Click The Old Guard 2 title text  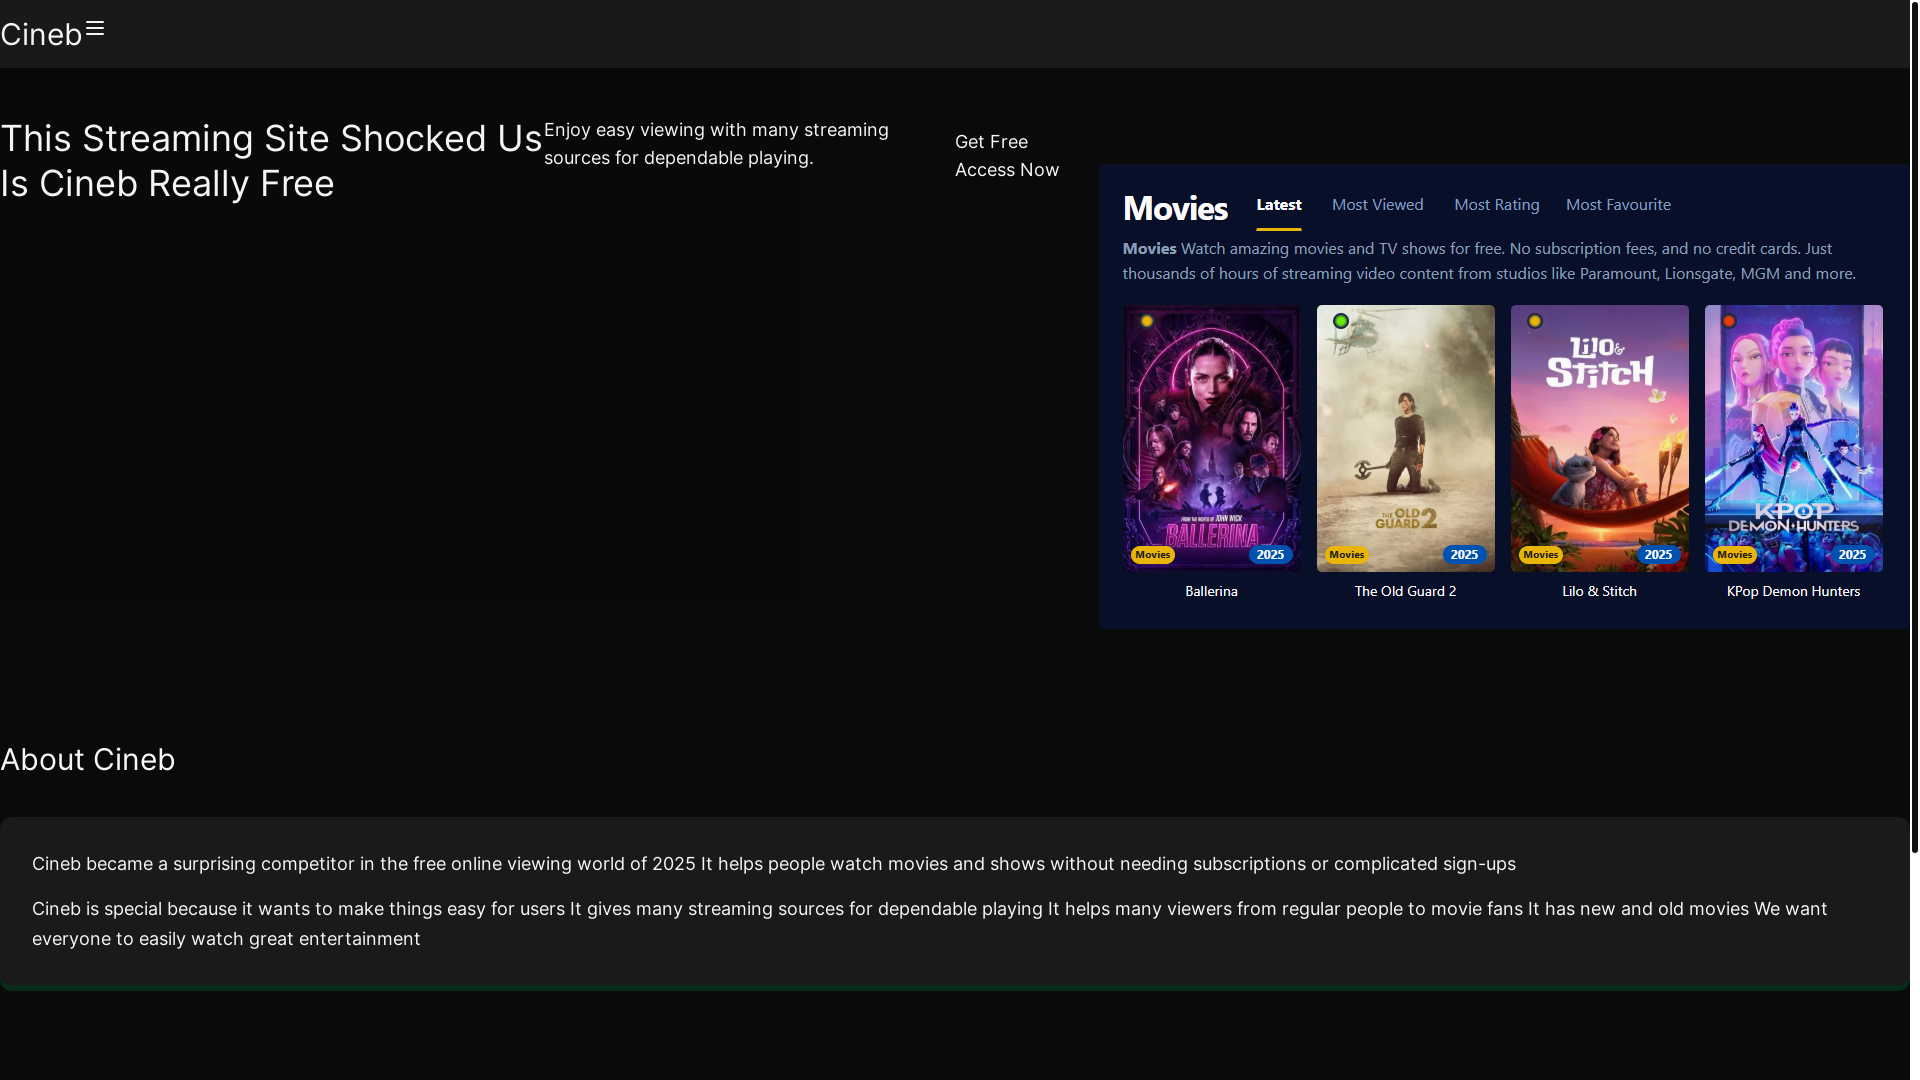[x=1405, y=591]
